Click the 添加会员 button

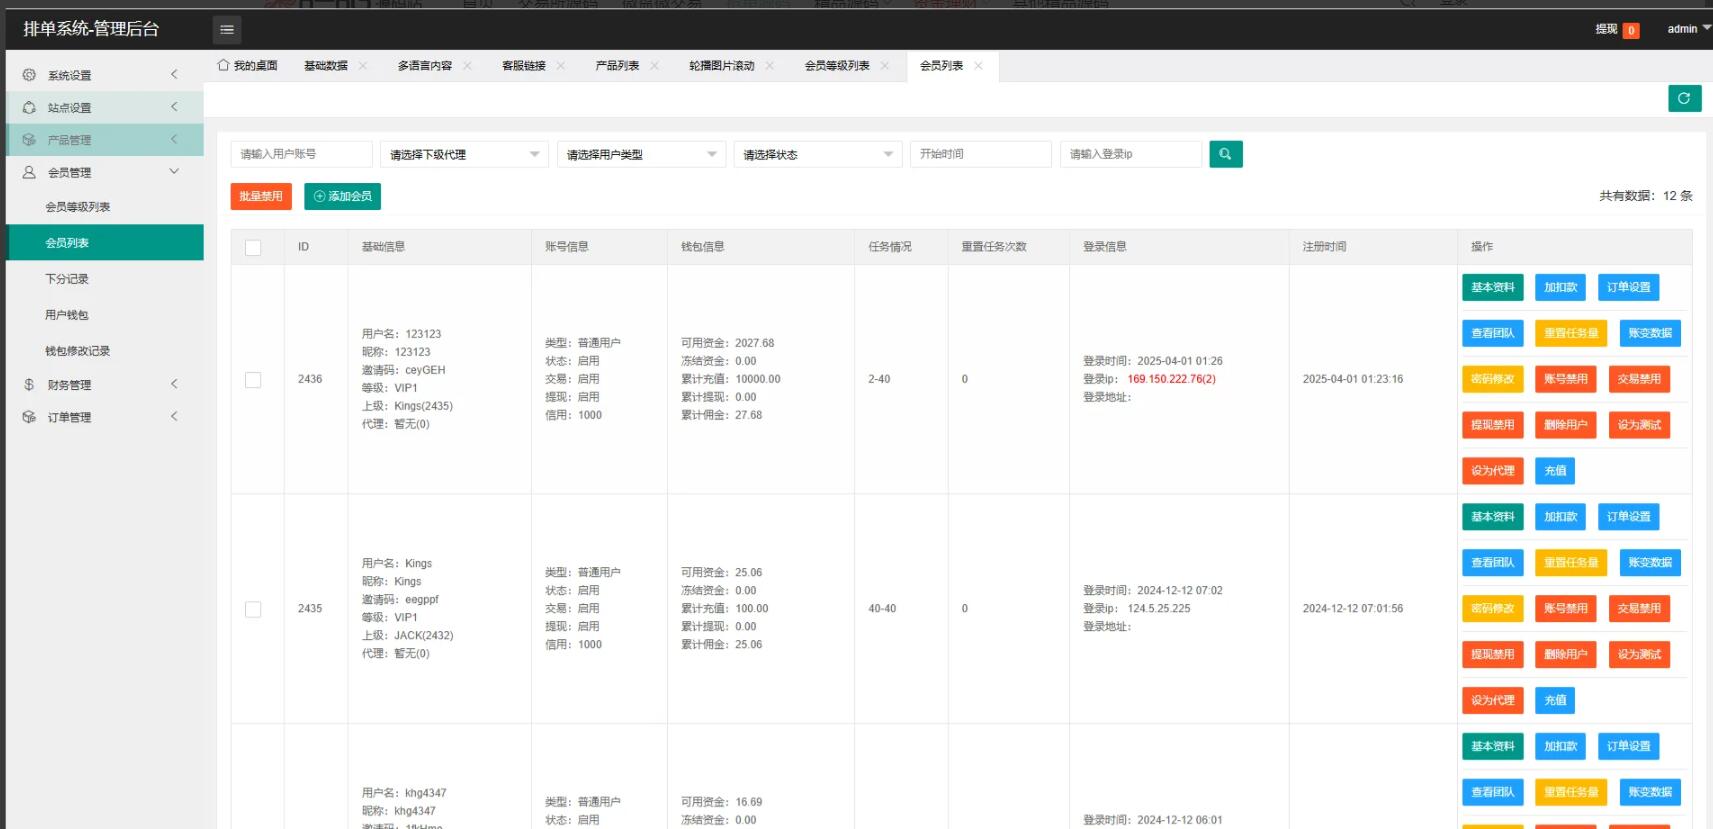click(x=342, y=196)
